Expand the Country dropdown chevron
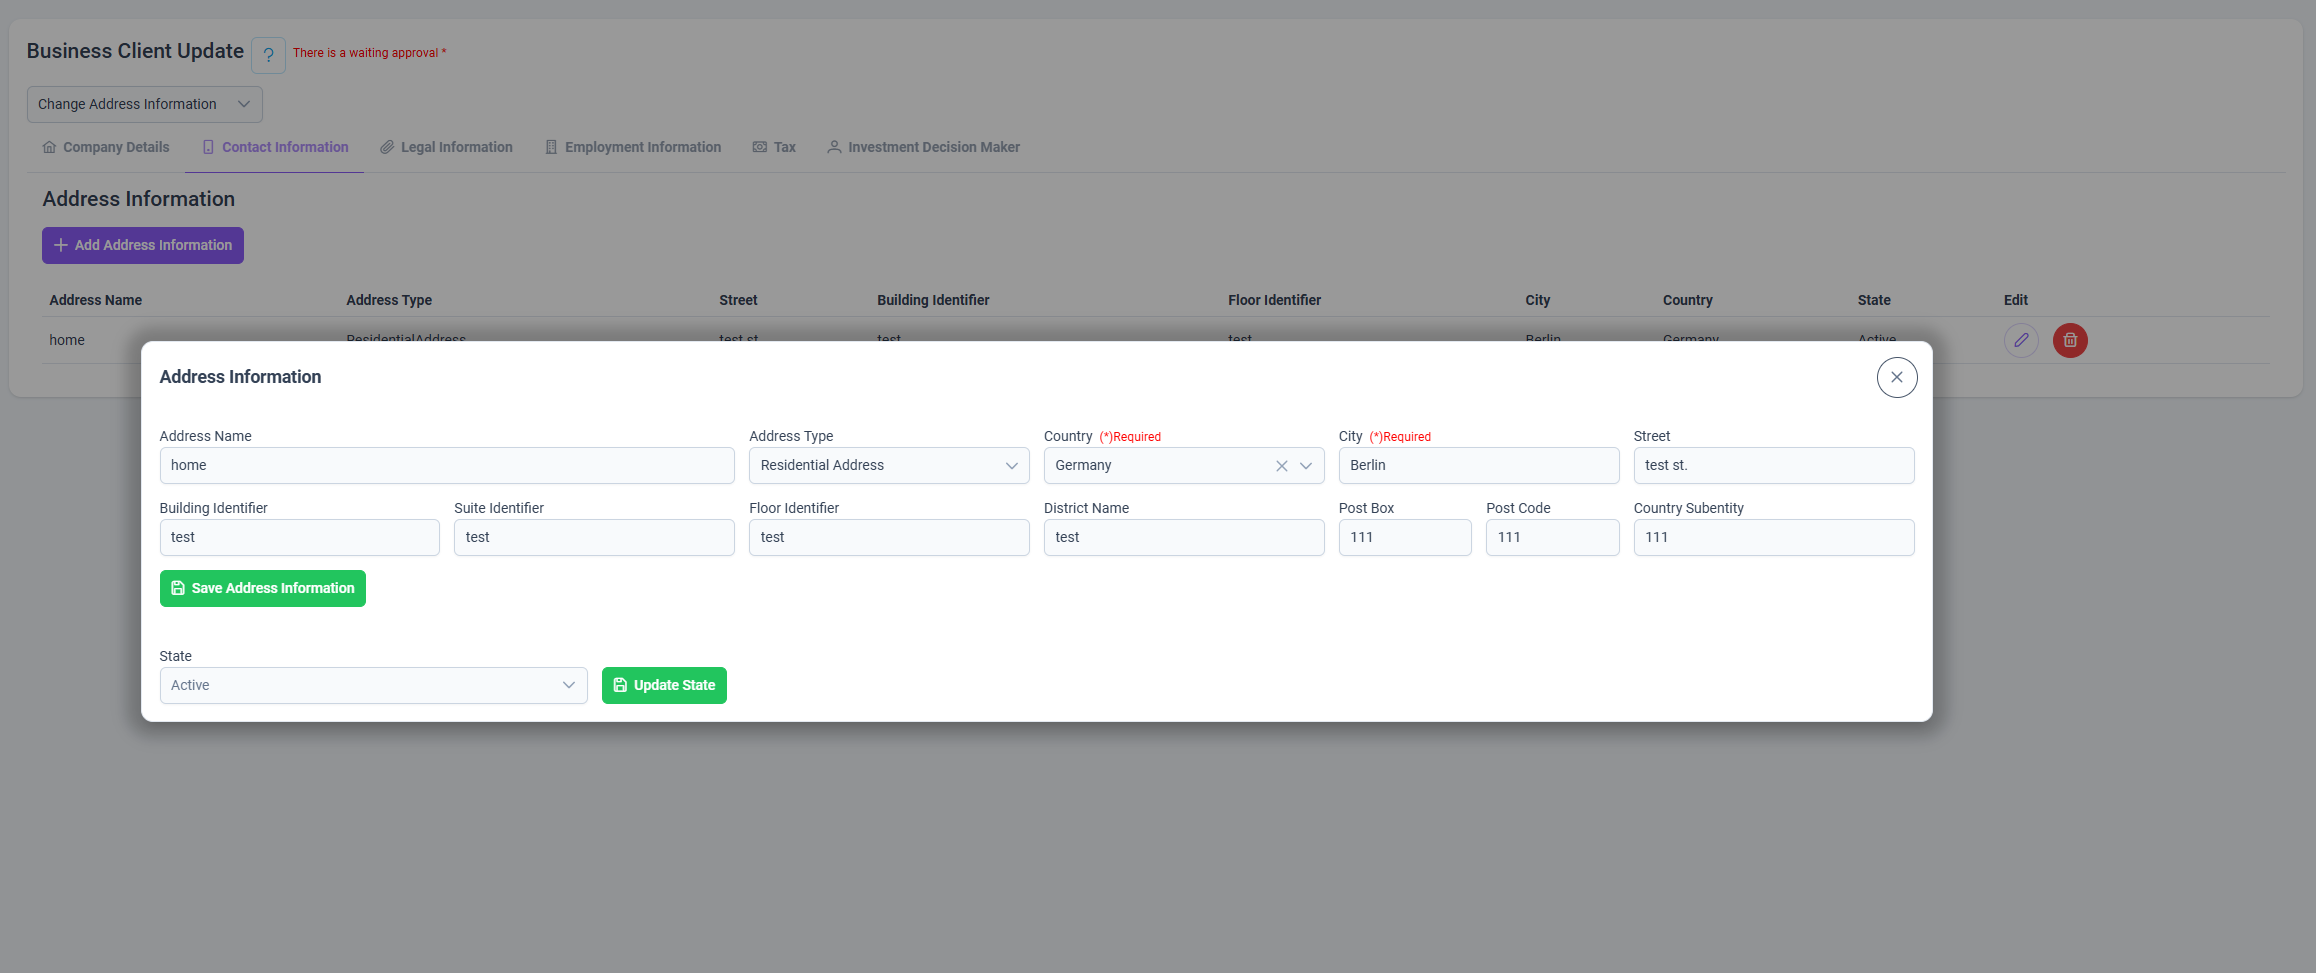The width and height of the screenshot is (2316, 973). click(1306, 466)
